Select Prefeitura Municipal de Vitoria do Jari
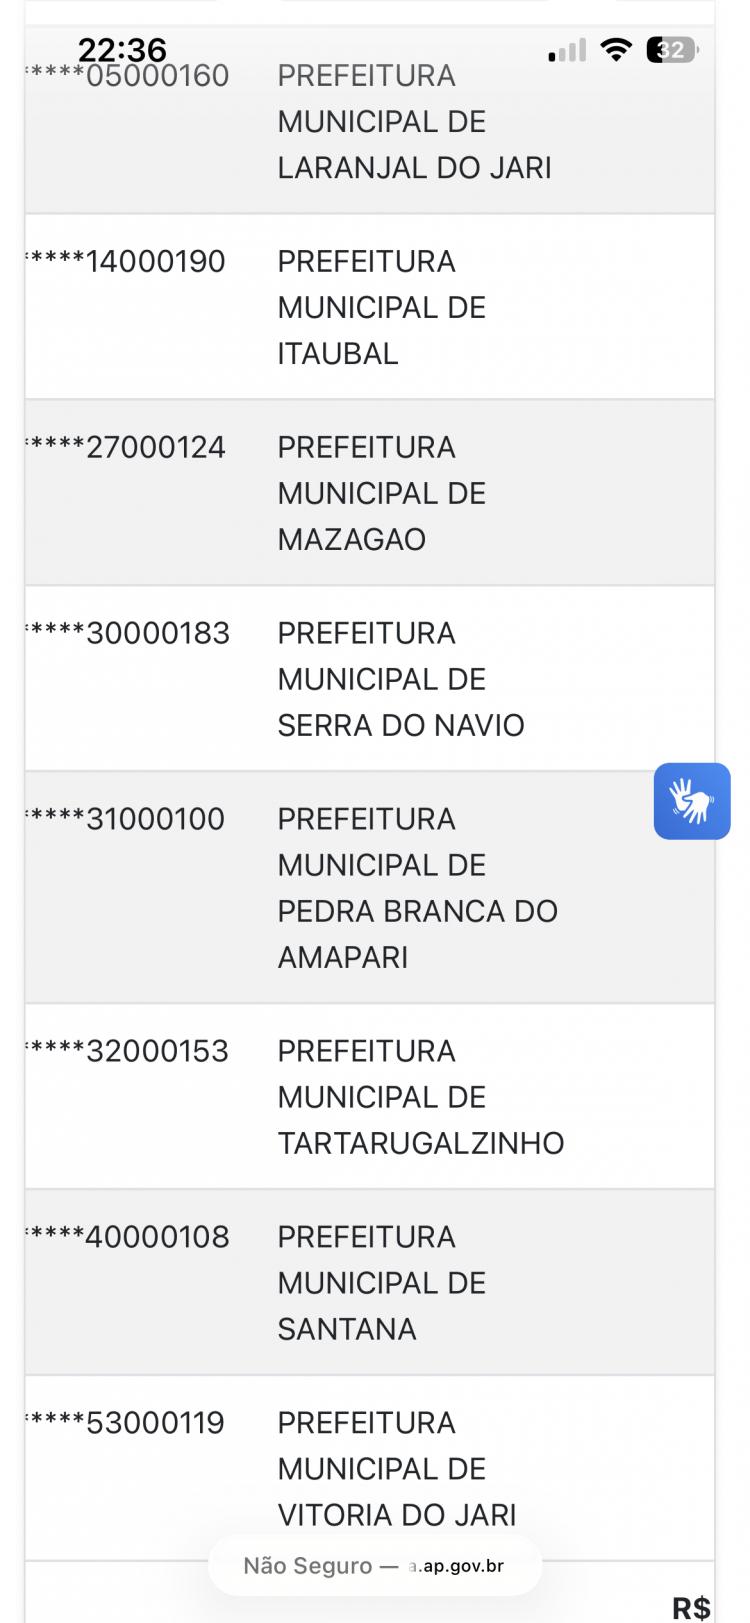The height and width of the screenshot is (1623, 750). click(396, 1469)
